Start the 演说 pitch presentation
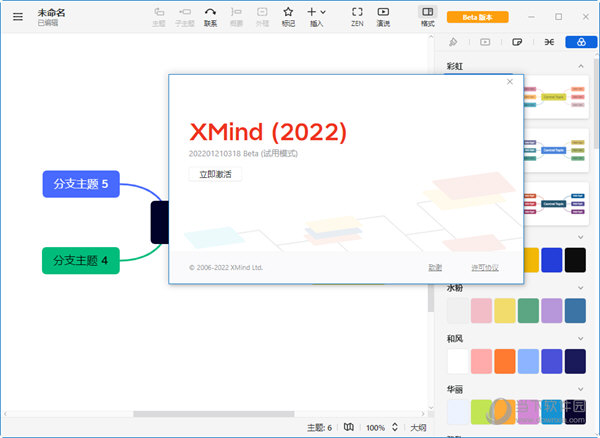600x438 pixels. pos(383,17)
